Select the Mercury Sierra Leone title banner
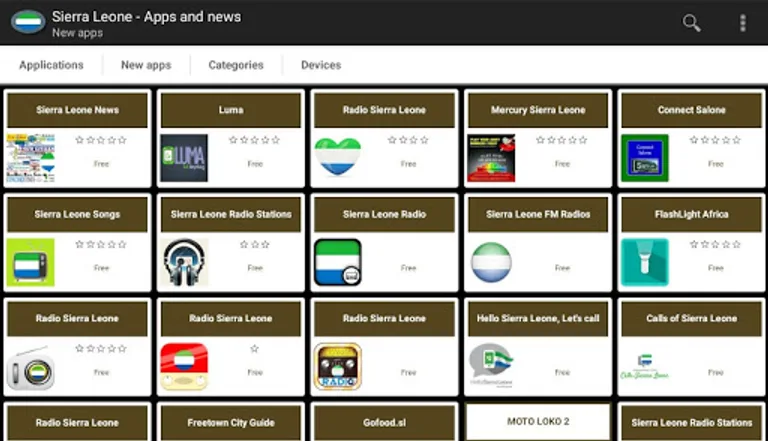The width and height of the screenshot is (768, 441). (x=538, y=110)
